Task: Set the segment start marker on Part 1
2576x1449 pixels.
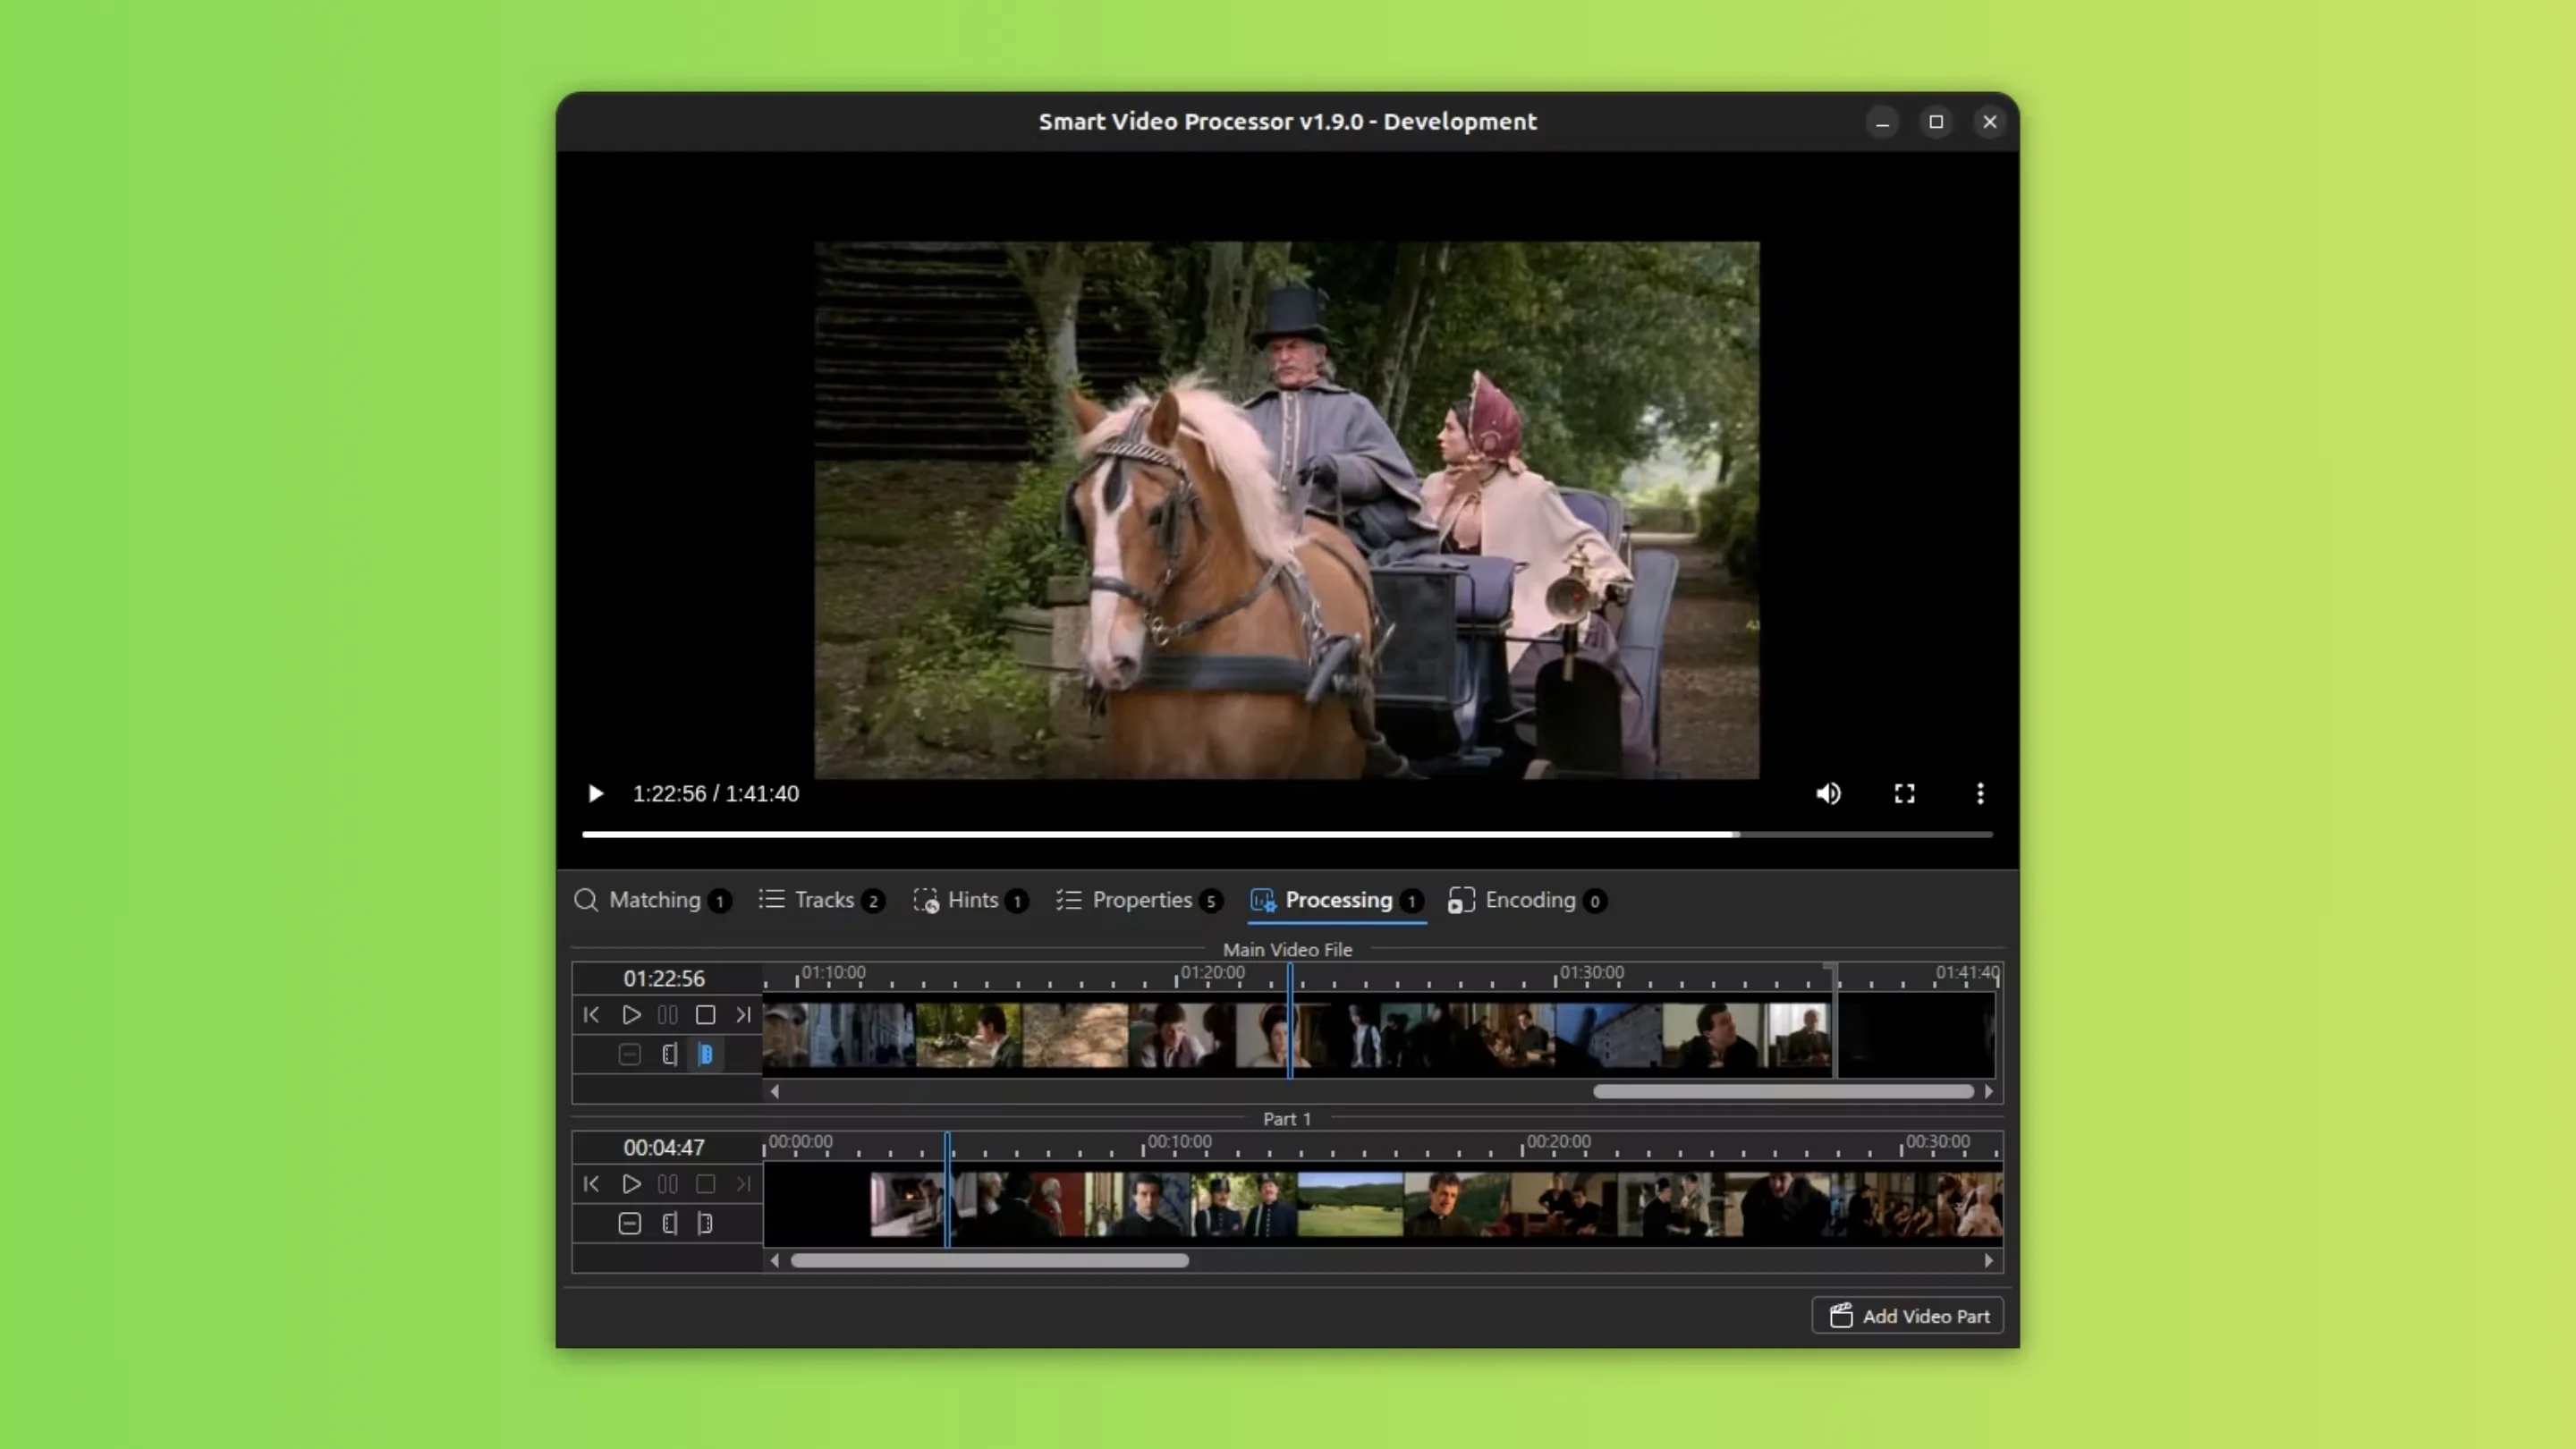Action: [669, 1223]
